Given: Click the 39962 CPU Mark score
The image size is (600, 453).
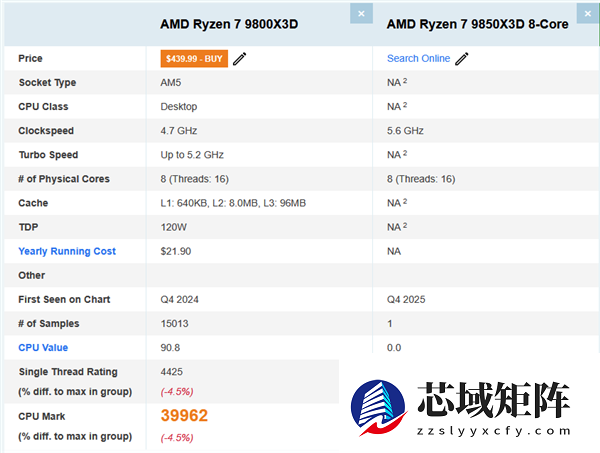Looking at the screenshot, I should coord(184,416).
